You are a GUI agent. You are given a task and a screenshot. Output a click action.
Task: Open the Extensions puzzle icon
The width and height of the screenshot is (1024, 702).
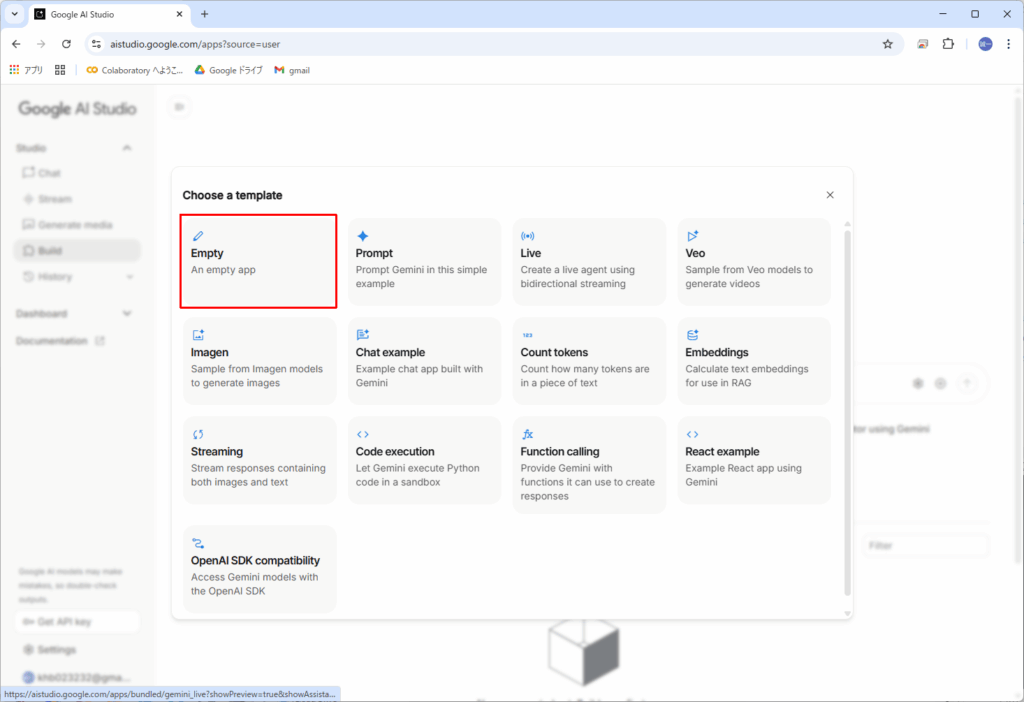click(948, 44)
